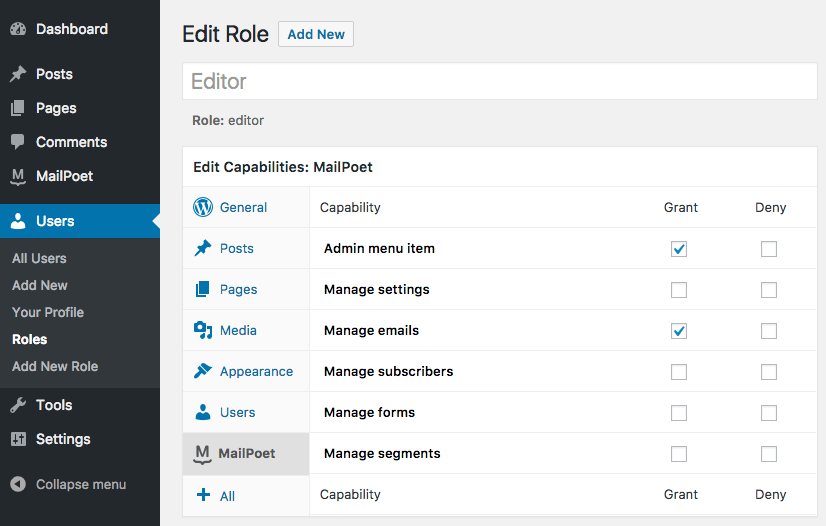The width and height of the screenshot is (826, 526).
Task: Open All Users submenu link
Action: click(x=40, y=259)
